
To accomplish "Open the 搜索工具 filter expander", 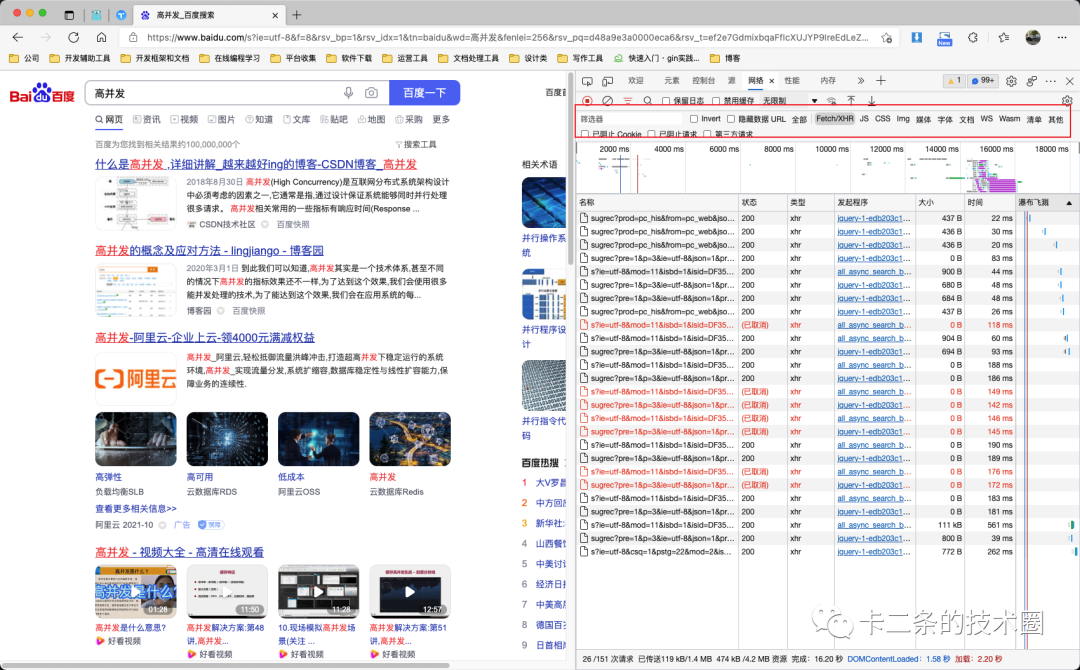I will (416, 145).
